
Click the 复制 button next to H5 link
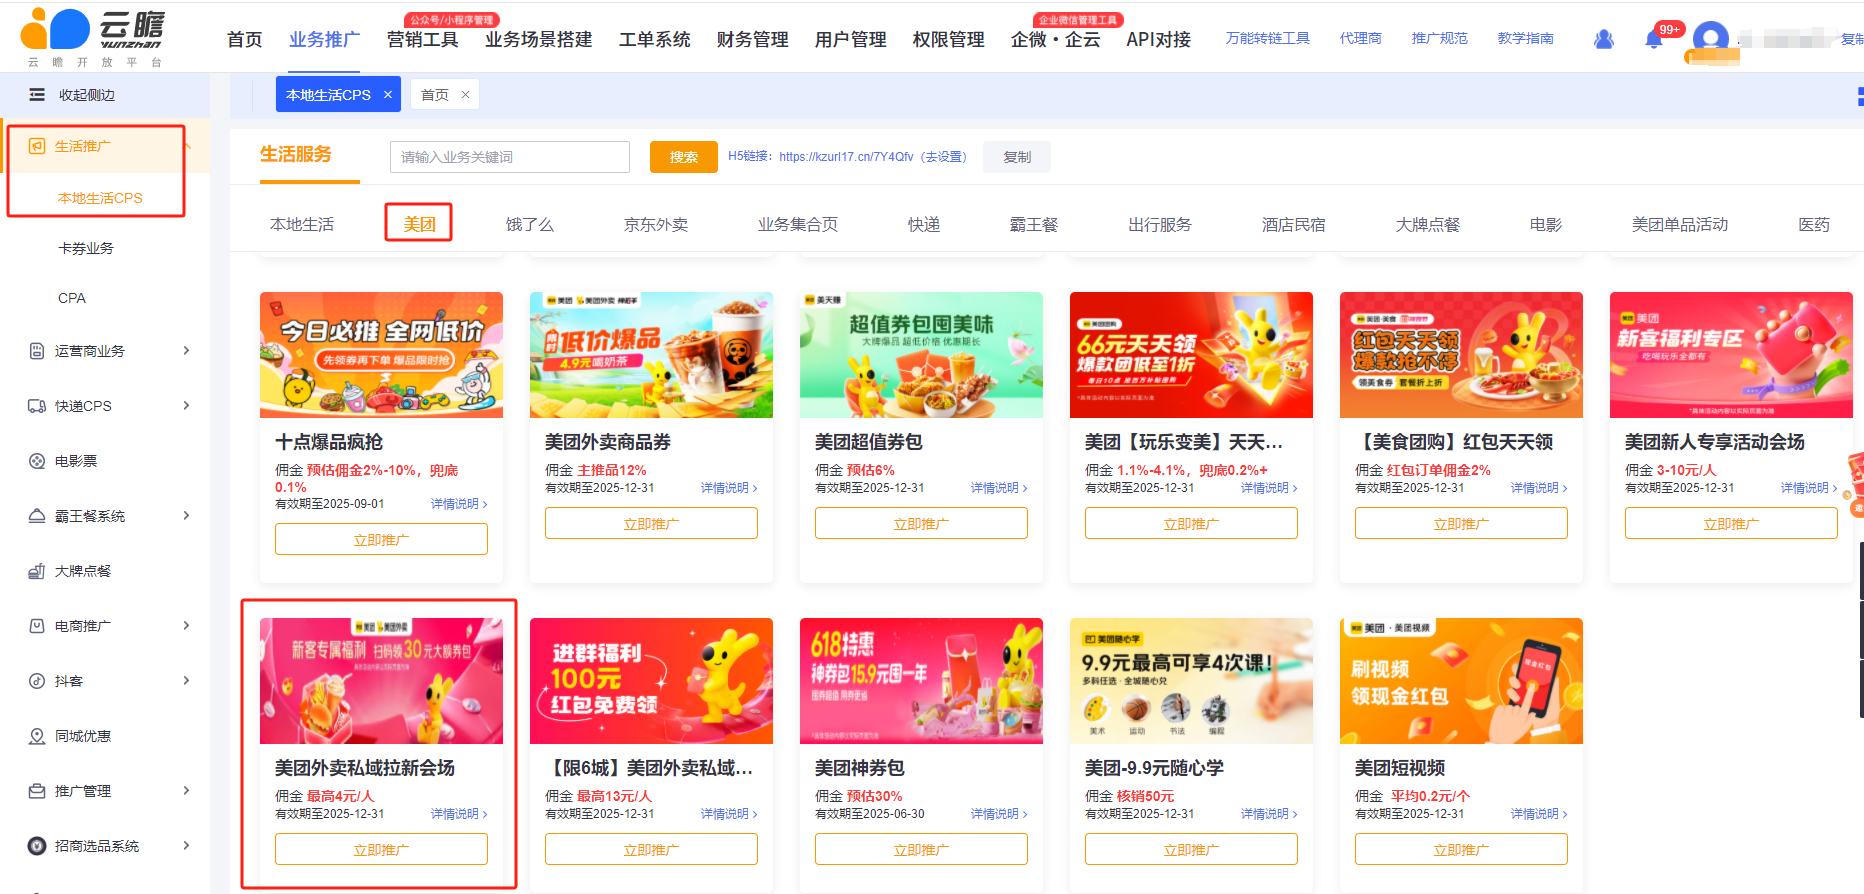(1017, 157)
